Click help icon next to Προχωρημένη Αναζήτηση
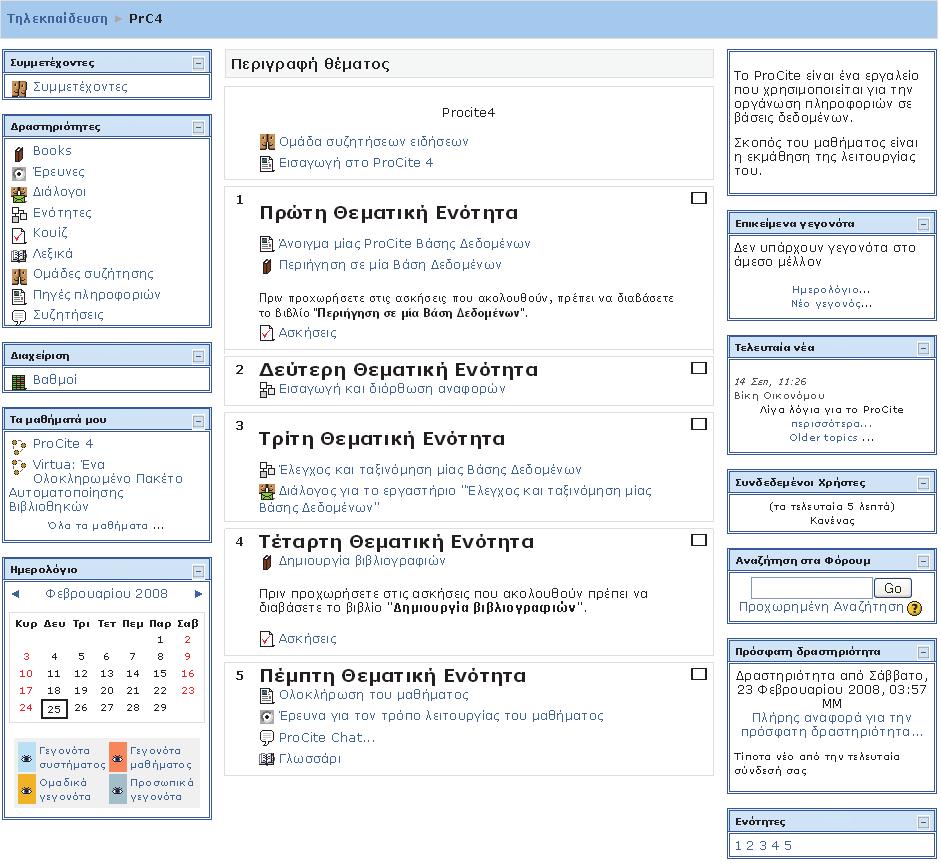The image size is (941, 863). click(914, 609)
